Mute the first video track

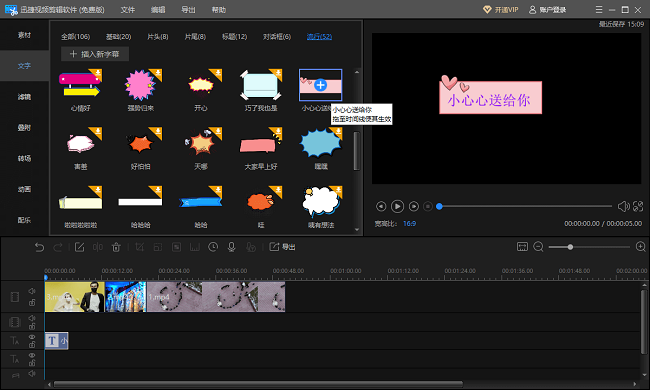click(32, 291)
